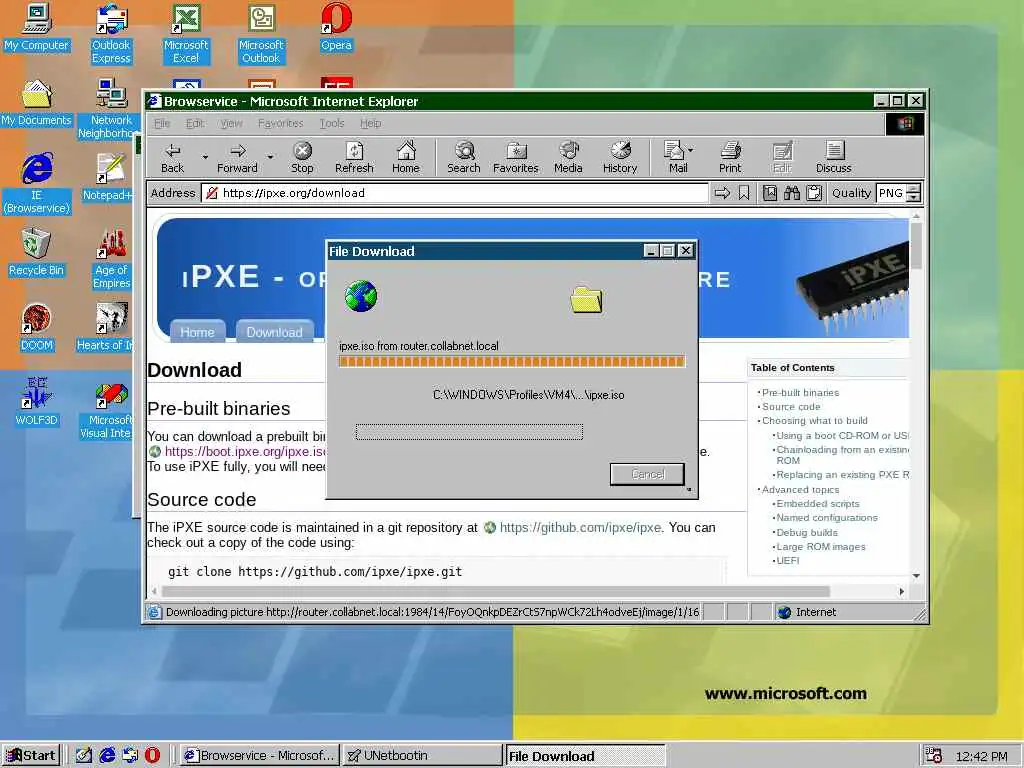Click the bookmark ribbon icon by address bar
Screen dimensions: 1024x768
pyautogui.click(x=744, y=193)
